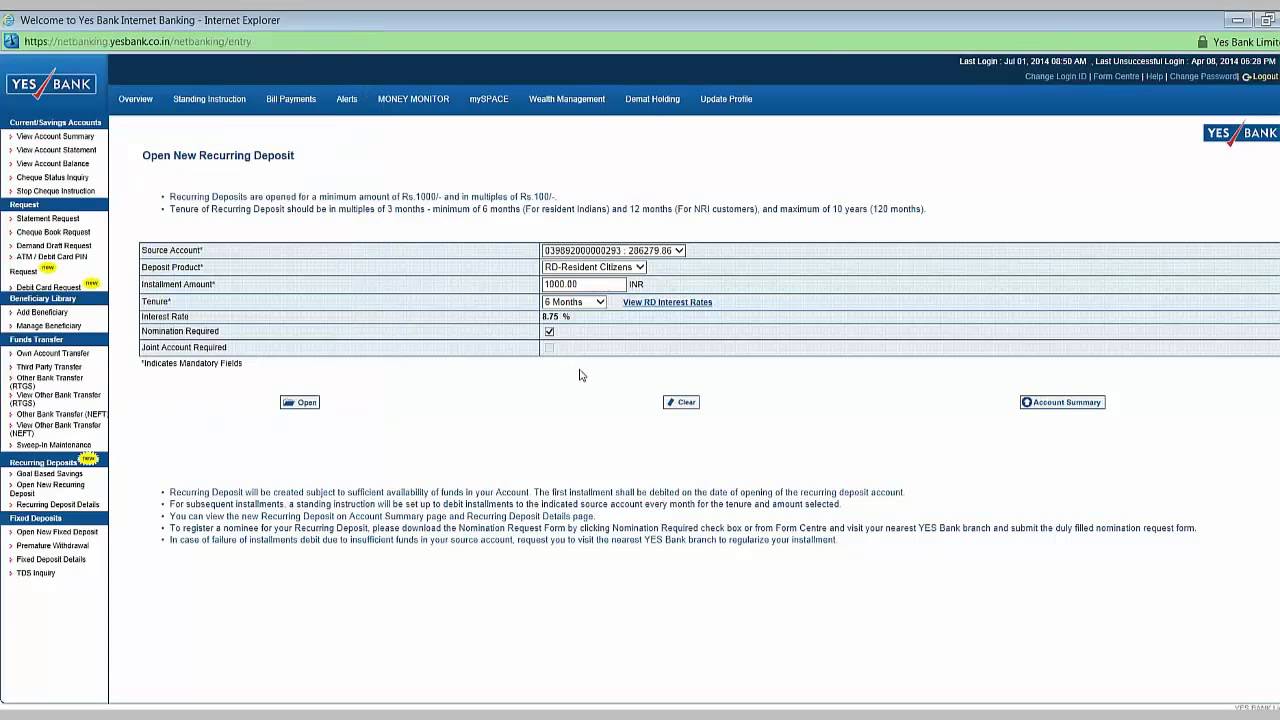Open the Wealth Management menu
The height and width of the screenshot is (720, 1280).
point(567,99)
